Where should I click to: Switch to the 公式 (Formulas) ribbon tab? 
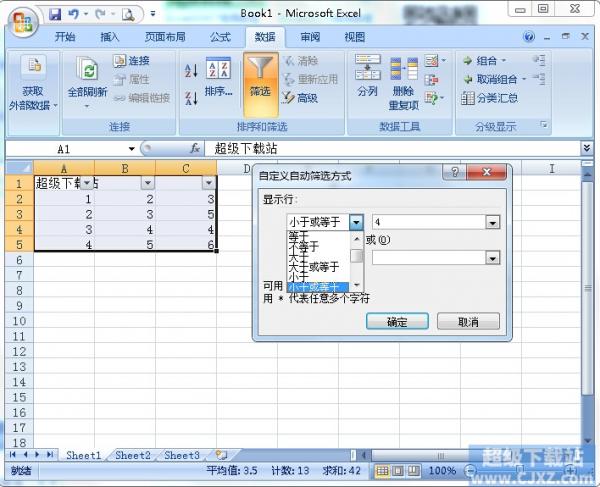(x=220, y=37)
